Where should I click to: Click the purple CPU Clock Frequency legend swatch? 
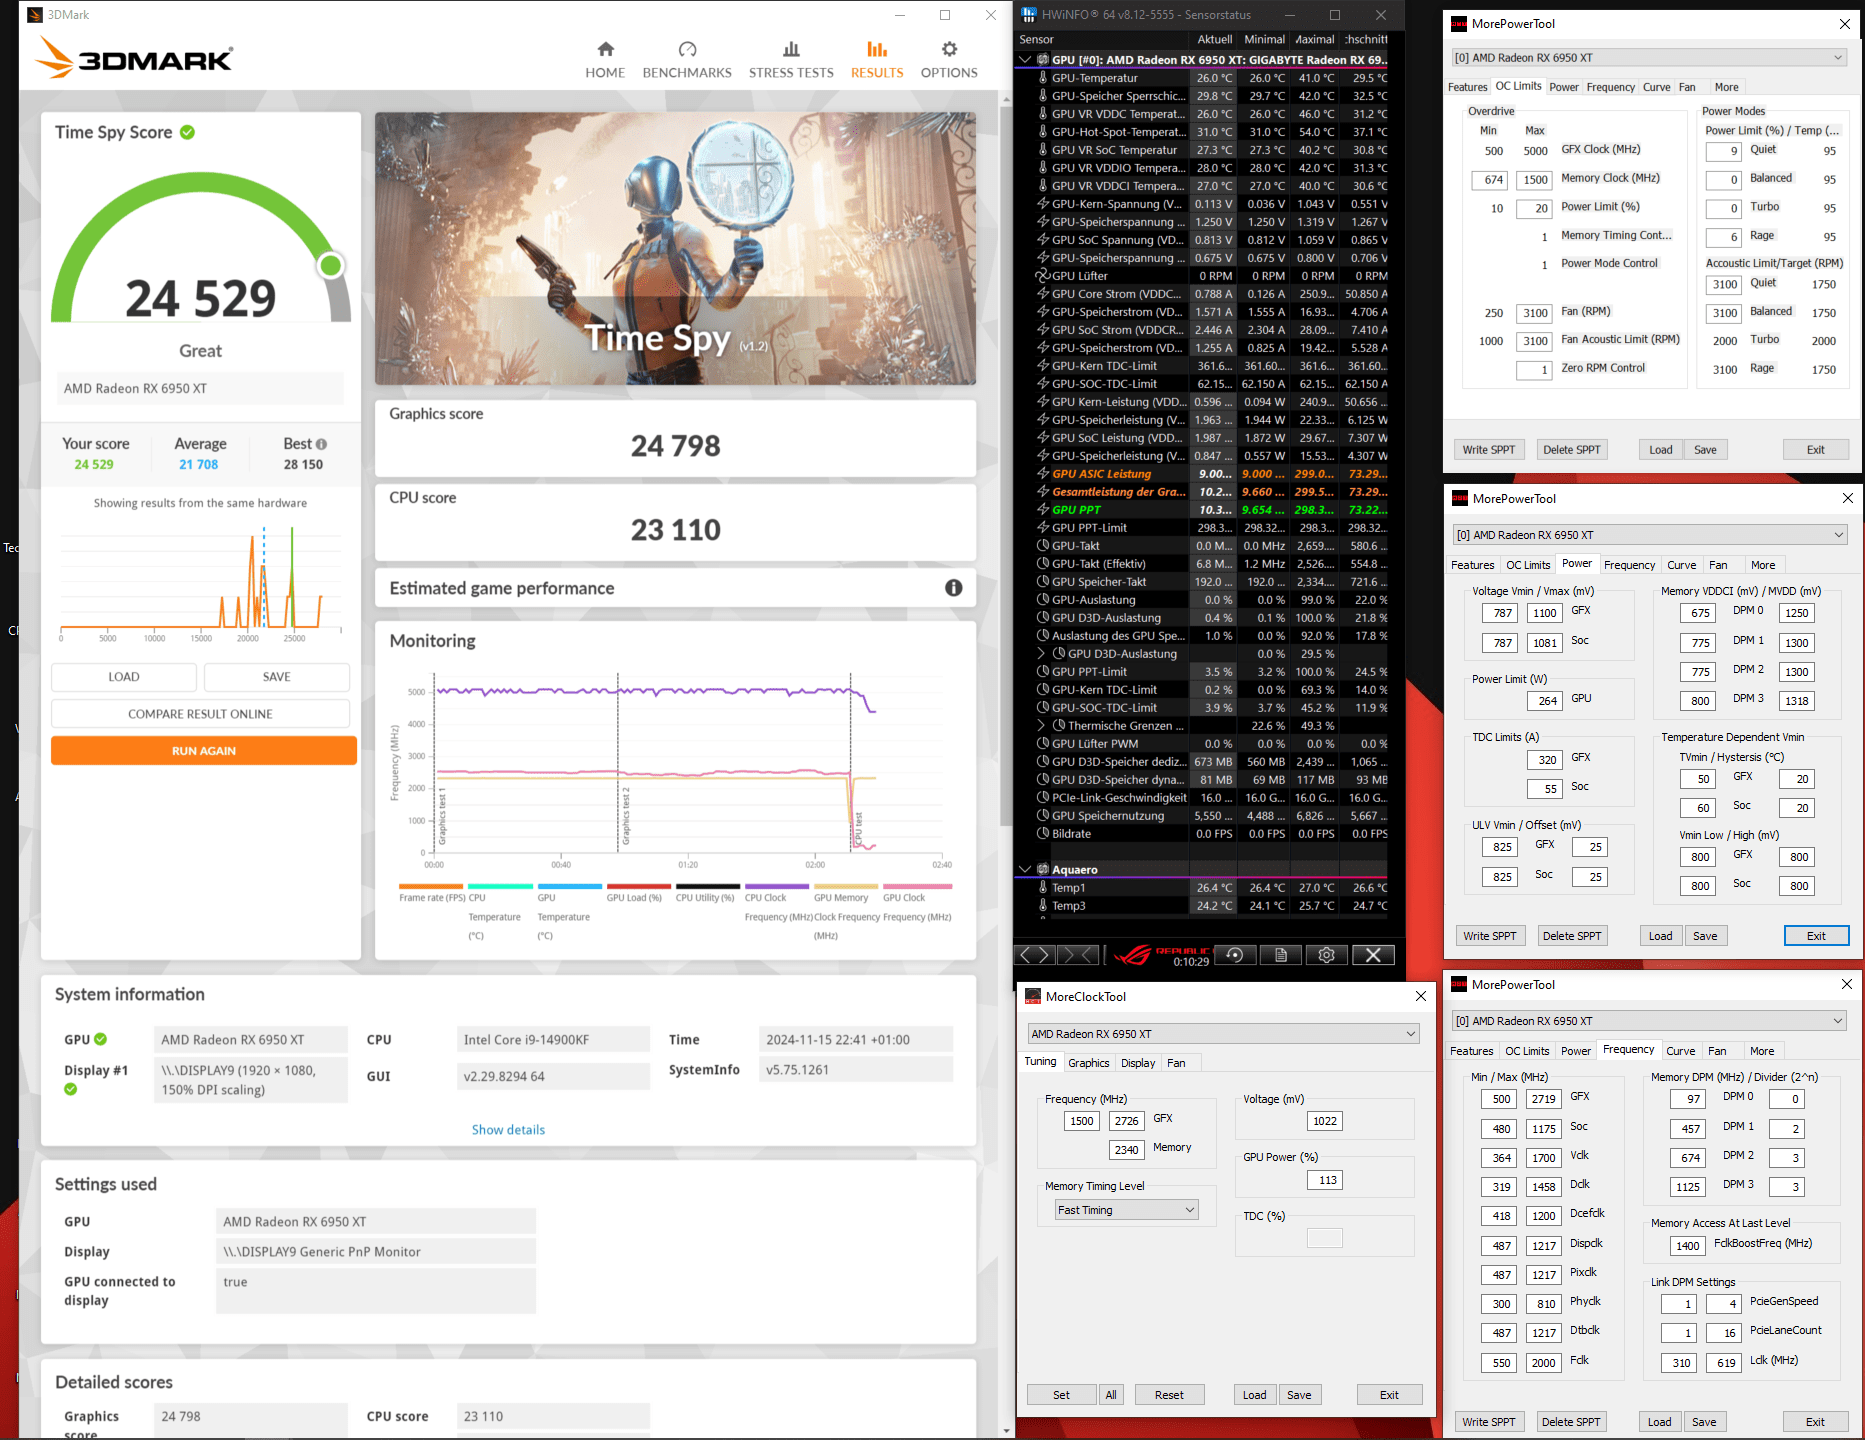[x=777, y=887]
